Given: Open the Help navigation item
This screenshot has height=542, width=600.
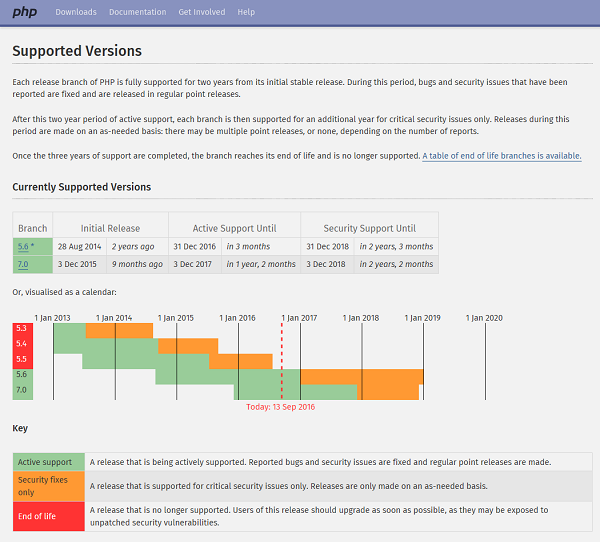Looking at the screenshot, I should [x=246, y=12].
